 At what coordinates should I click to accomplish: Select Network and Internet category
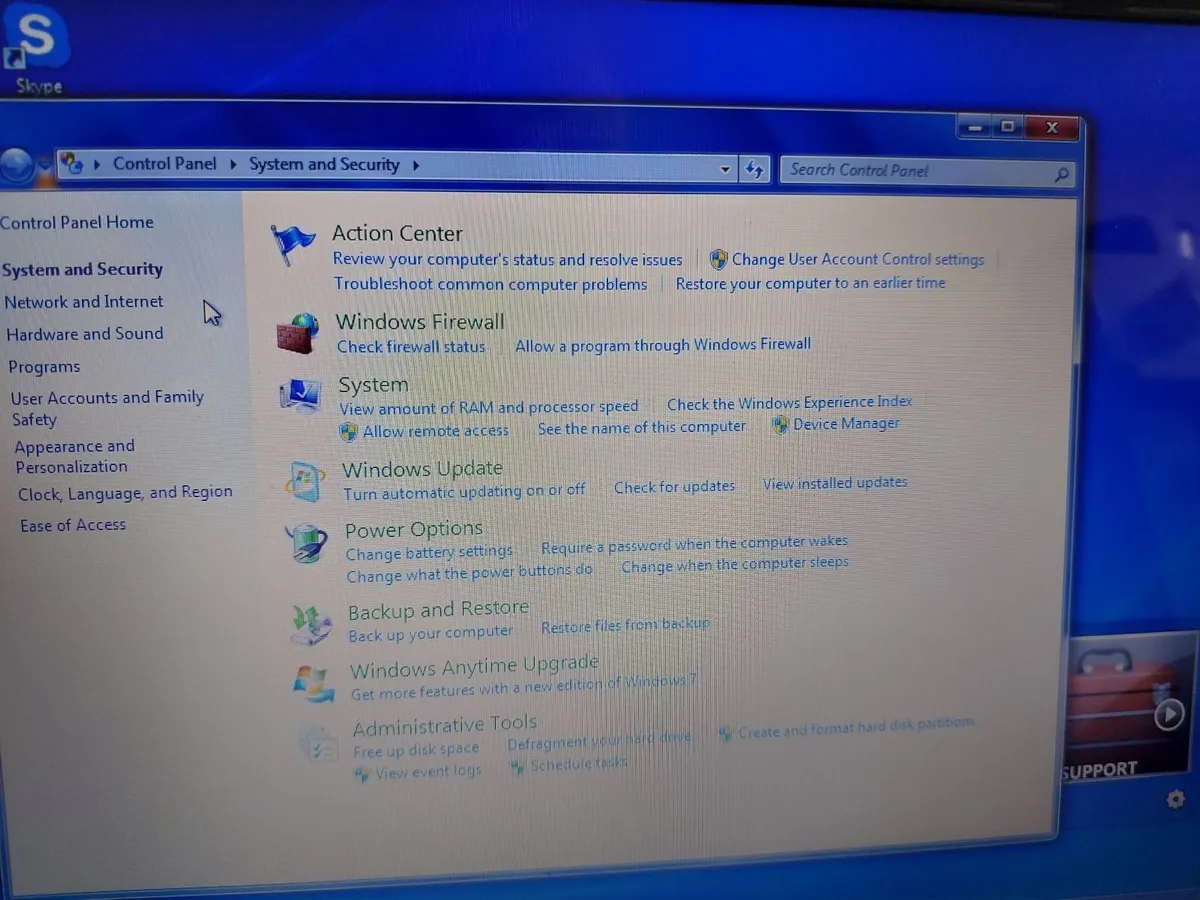point(84,301)
